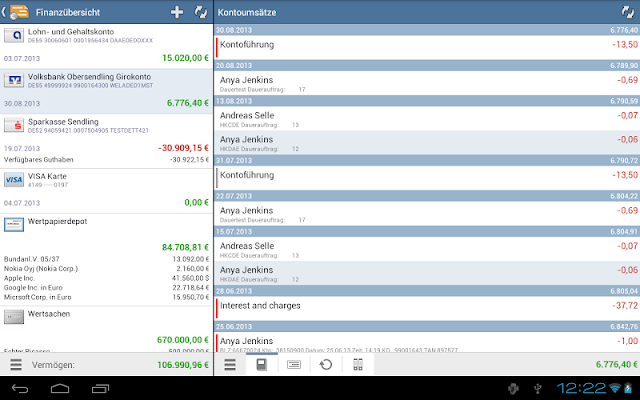This screenshot has width=640, height=400.
Task: Select the VISA Karte logo icon
Action: (14, 180)
